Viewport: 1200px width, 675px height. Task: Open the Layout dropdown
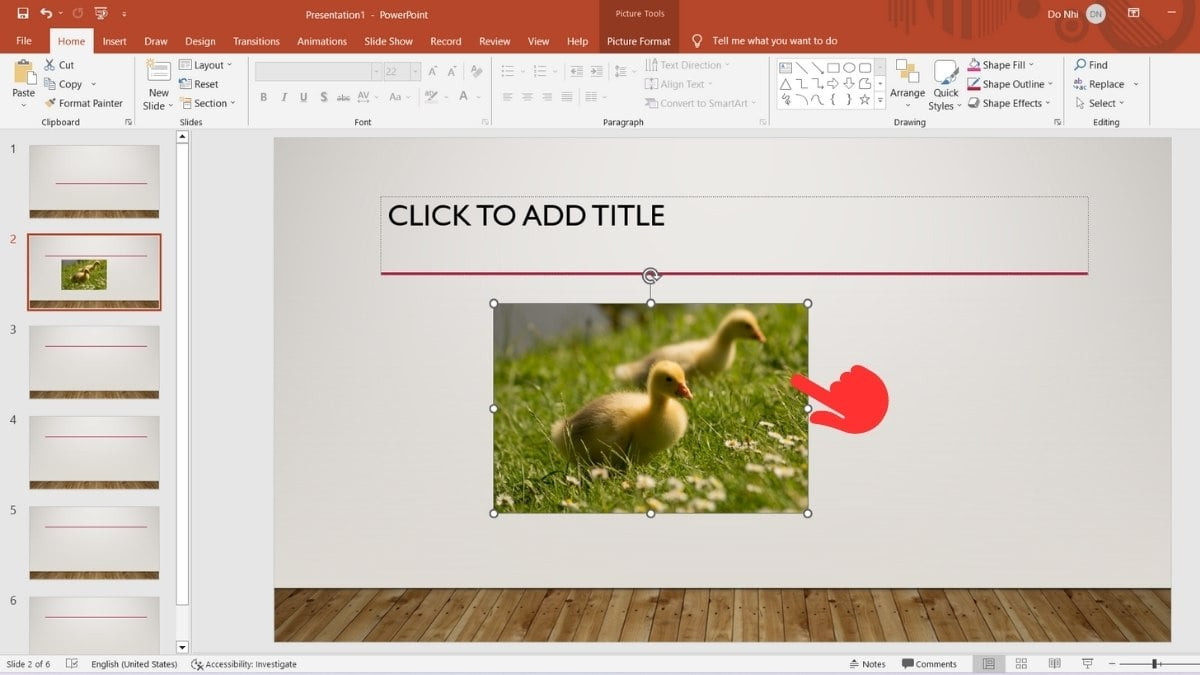pyautogui.click(x=206, y=65)
